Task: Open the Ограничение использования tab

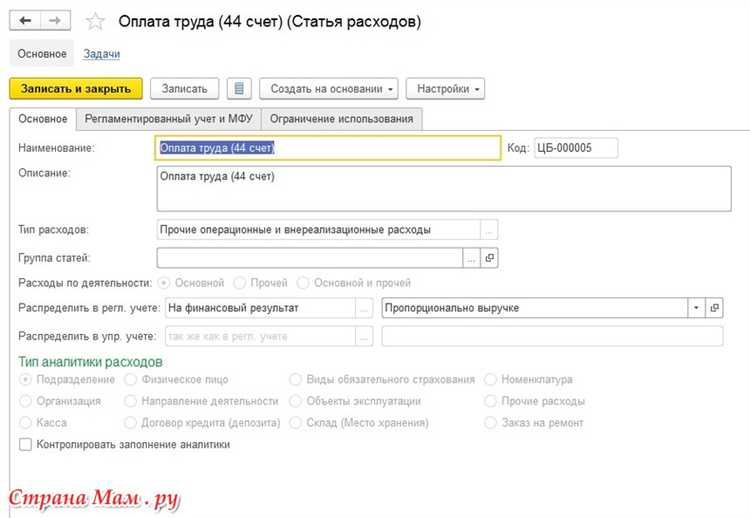Action: (342, 119)
